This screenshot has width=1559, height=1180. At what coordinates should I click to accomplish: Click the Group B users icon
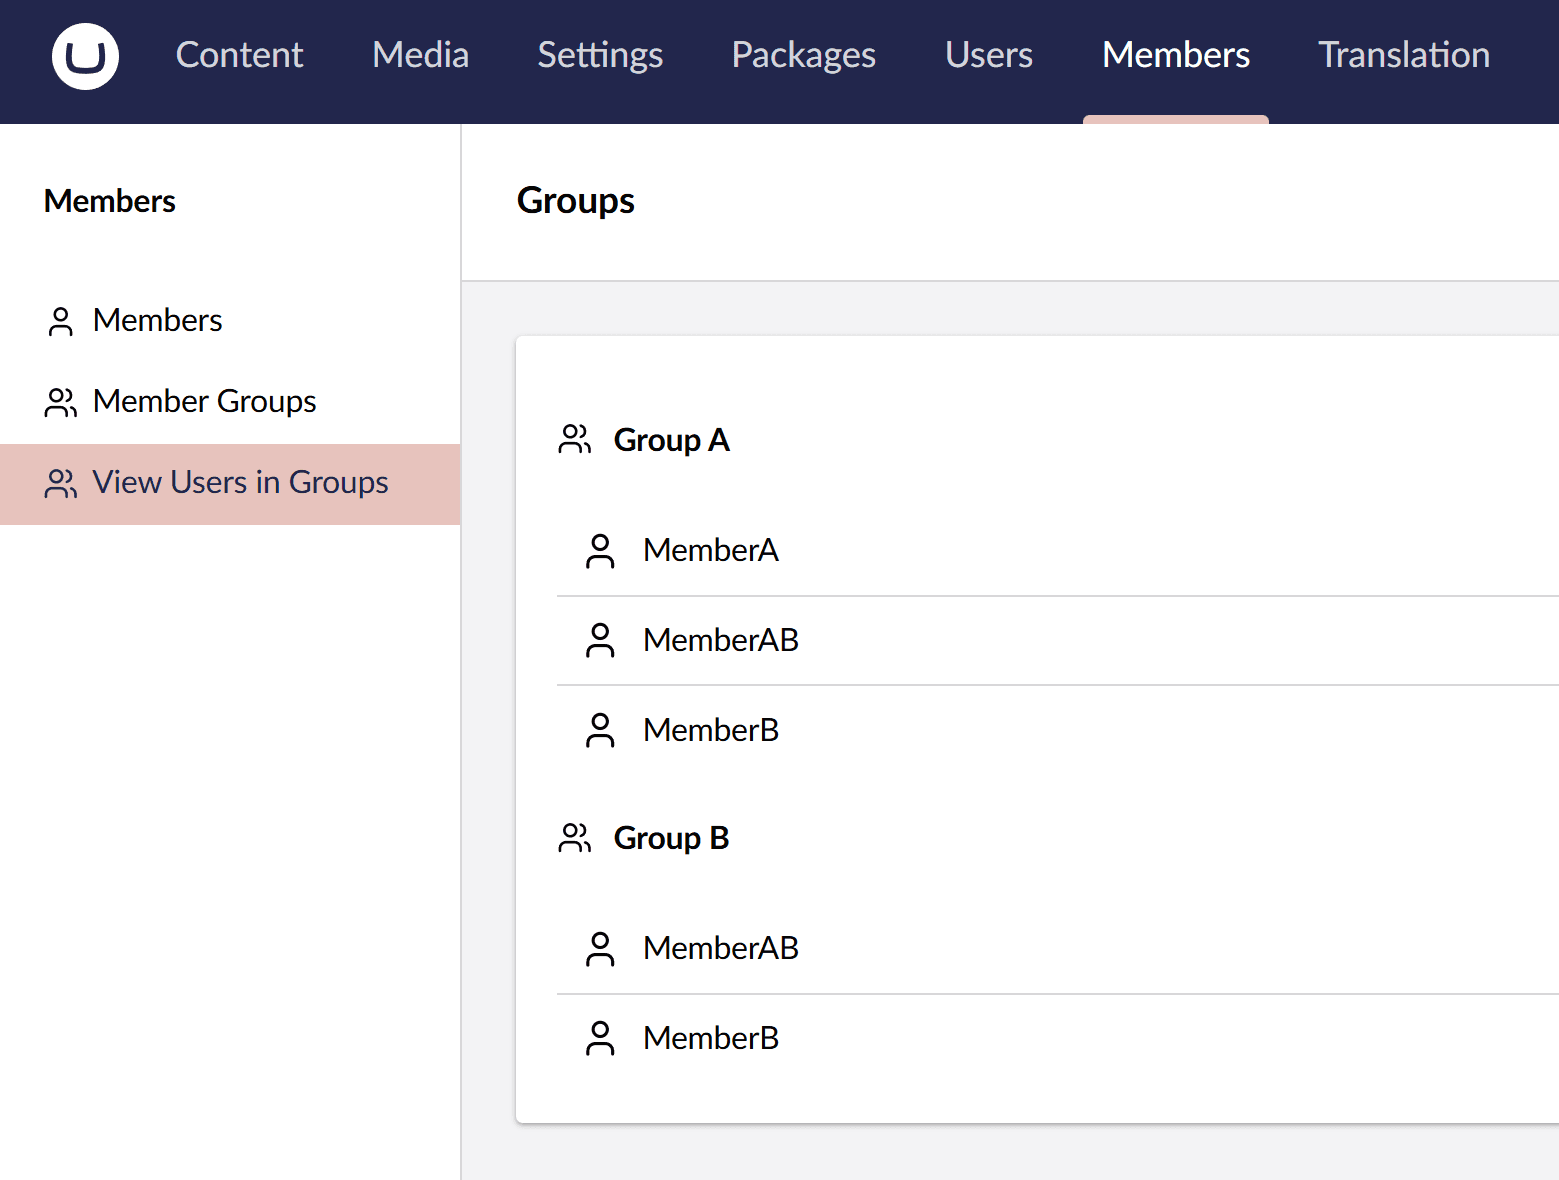[x=575, y=838]
